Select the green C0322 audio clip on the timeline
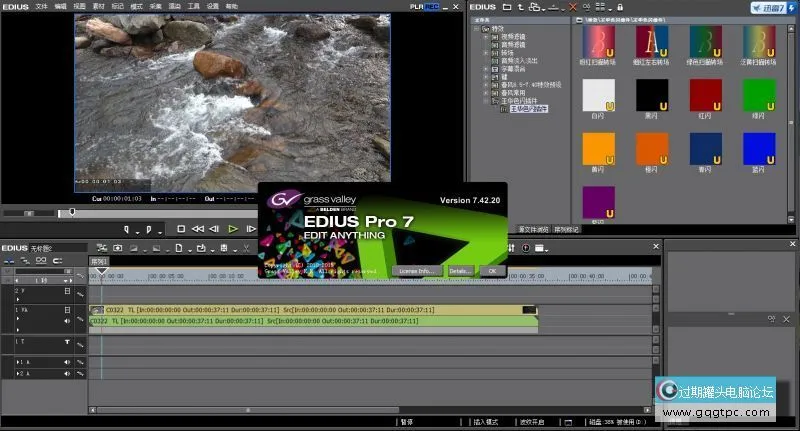 [x=300, y=321]
